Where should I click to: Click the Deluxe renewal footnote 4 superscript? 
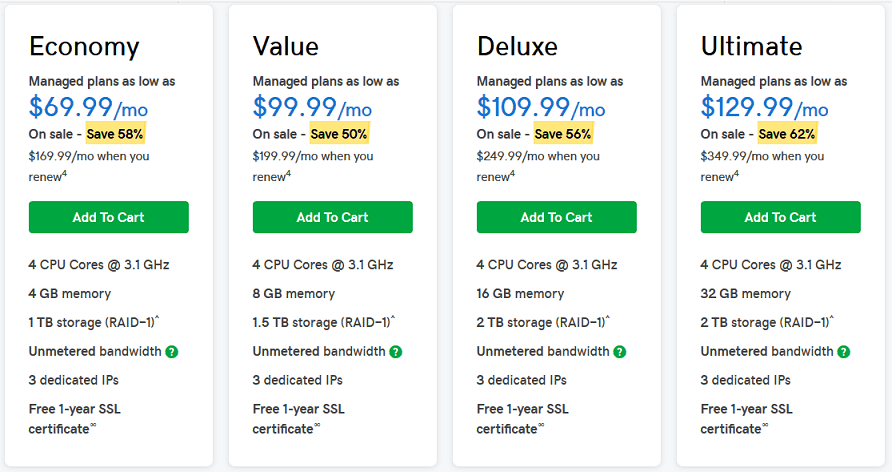coord(513,173)
